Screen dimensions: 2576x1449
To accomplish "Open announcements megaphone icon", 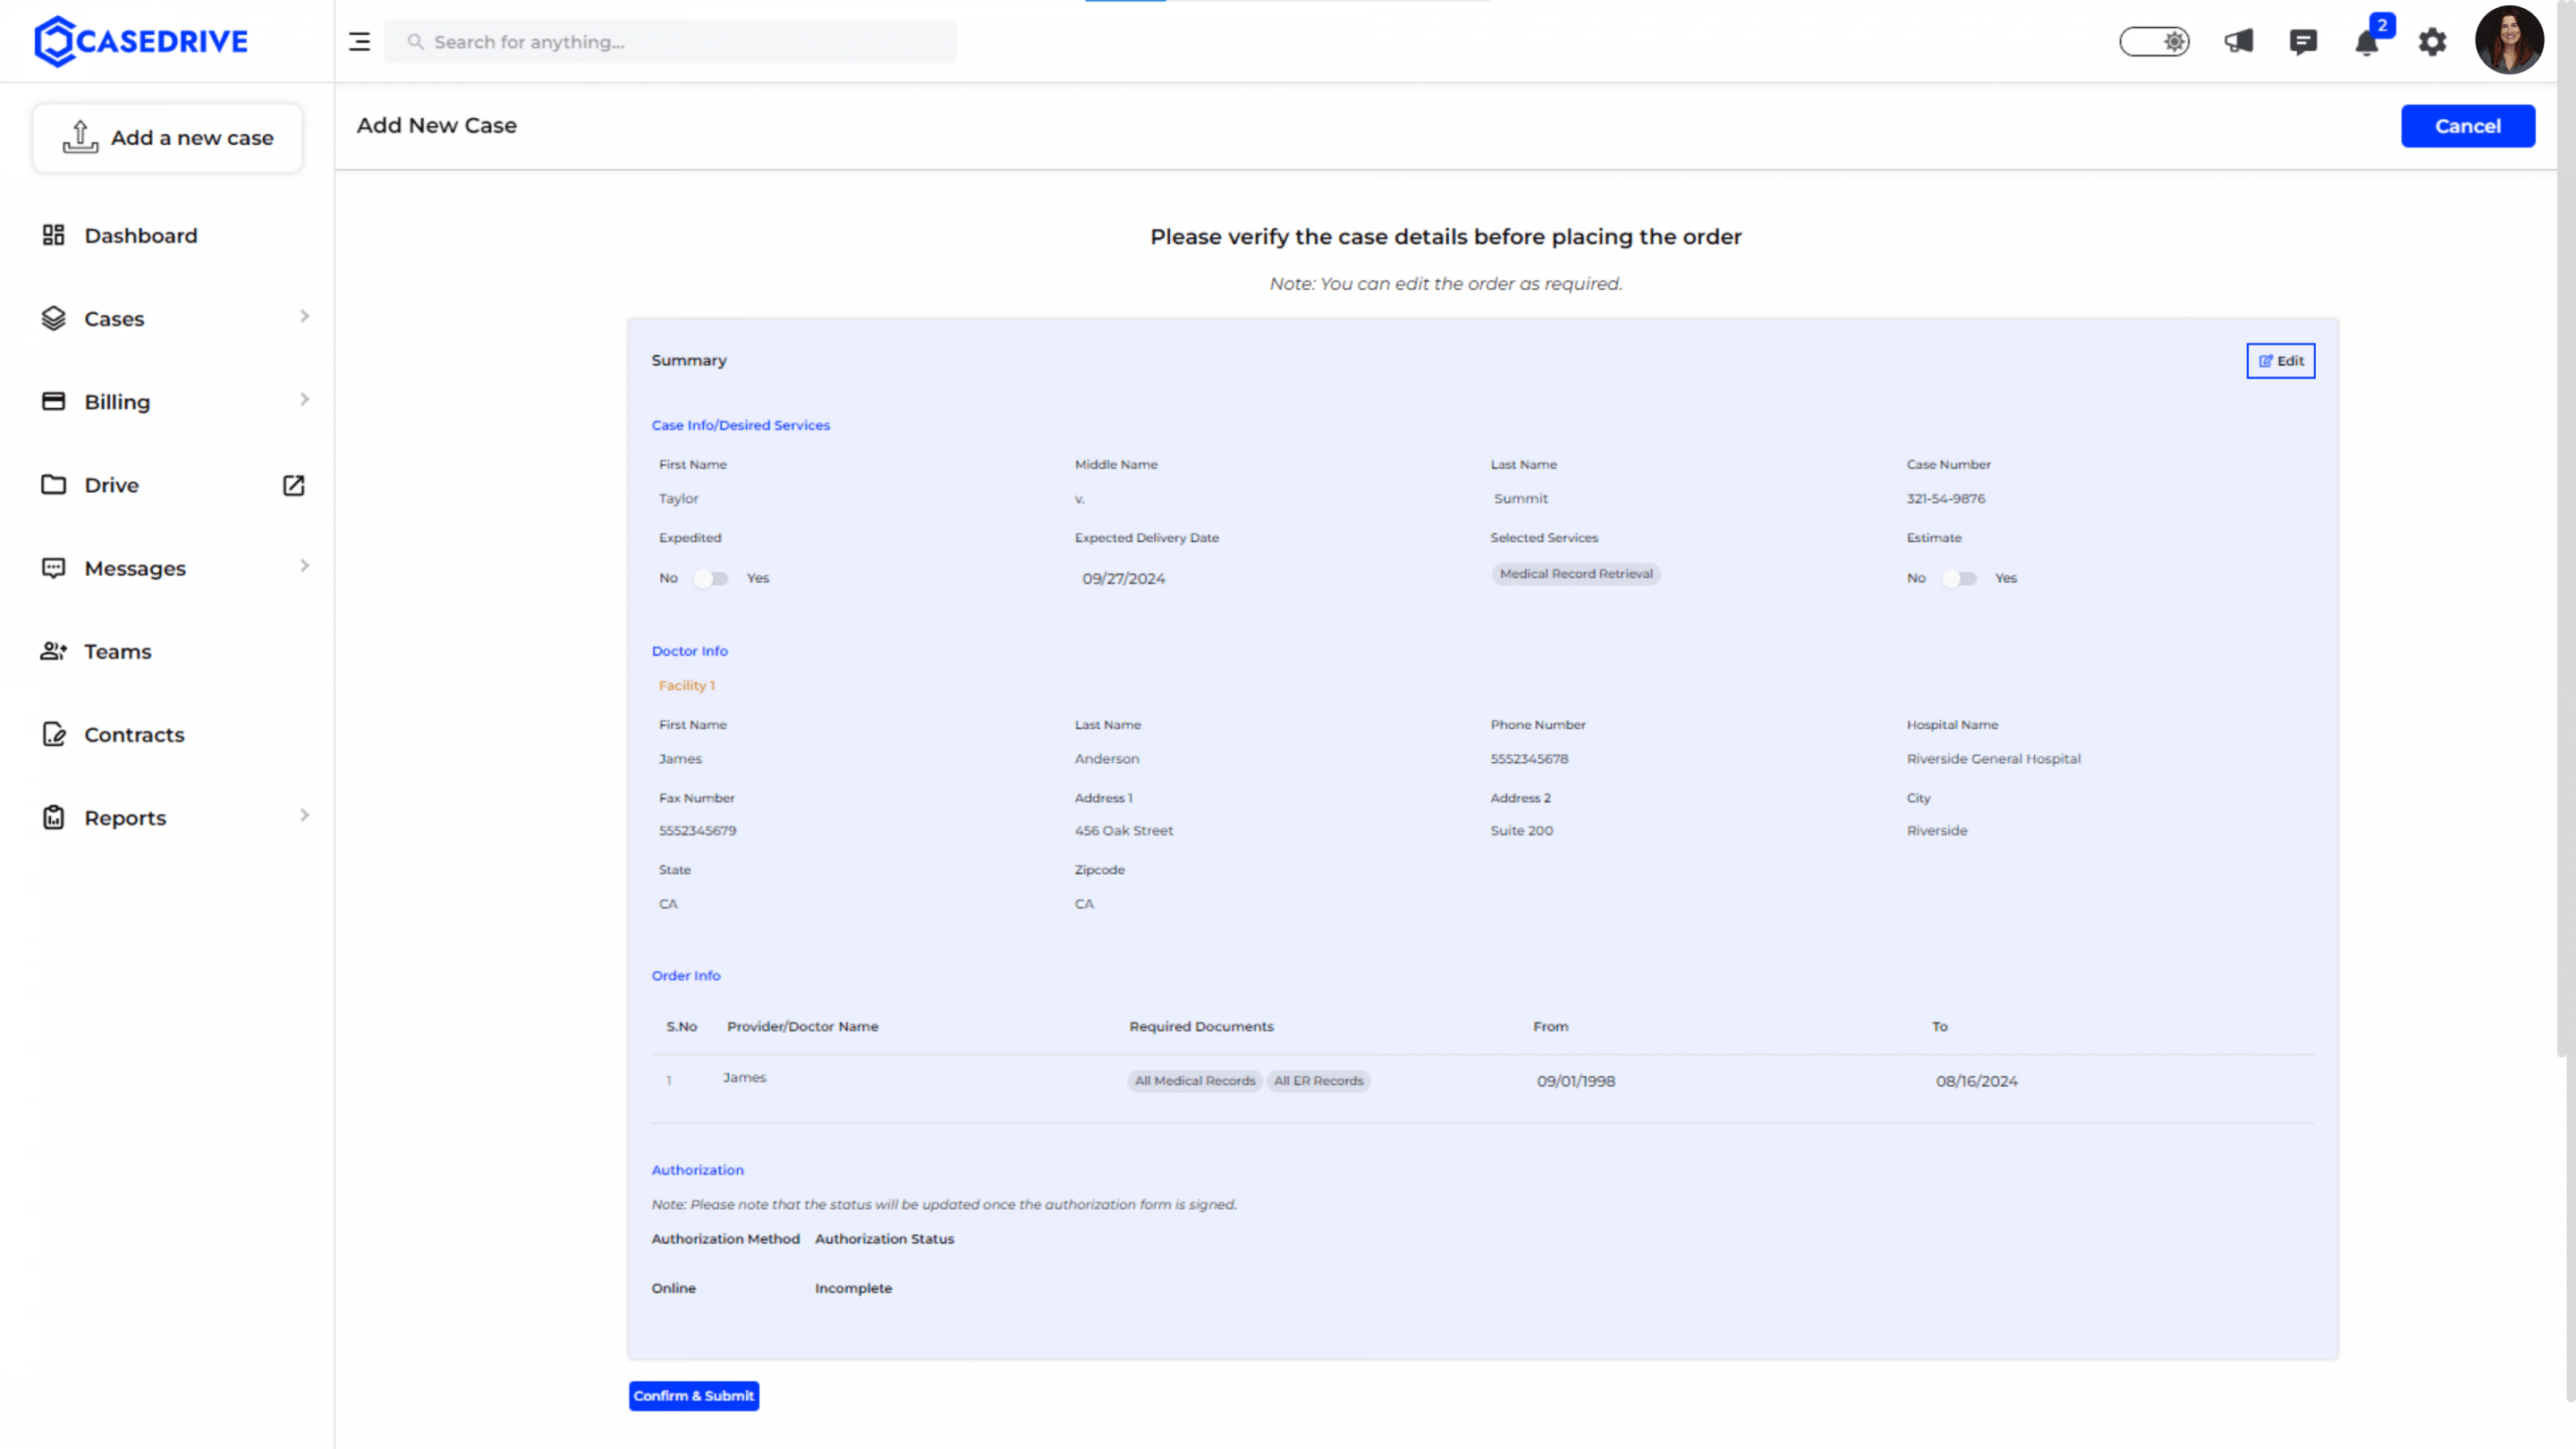I will [2238, 41].
